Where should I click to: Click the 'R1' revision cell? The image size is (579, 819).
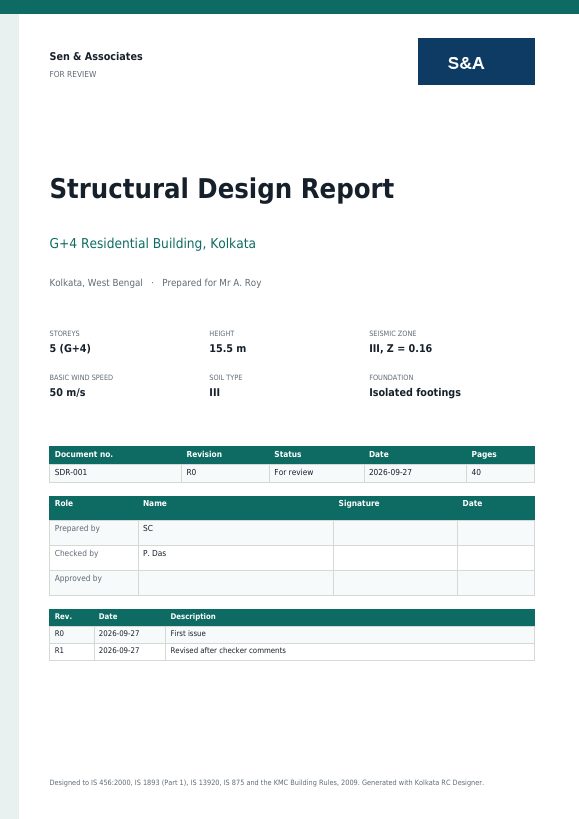tap(72, 651)
